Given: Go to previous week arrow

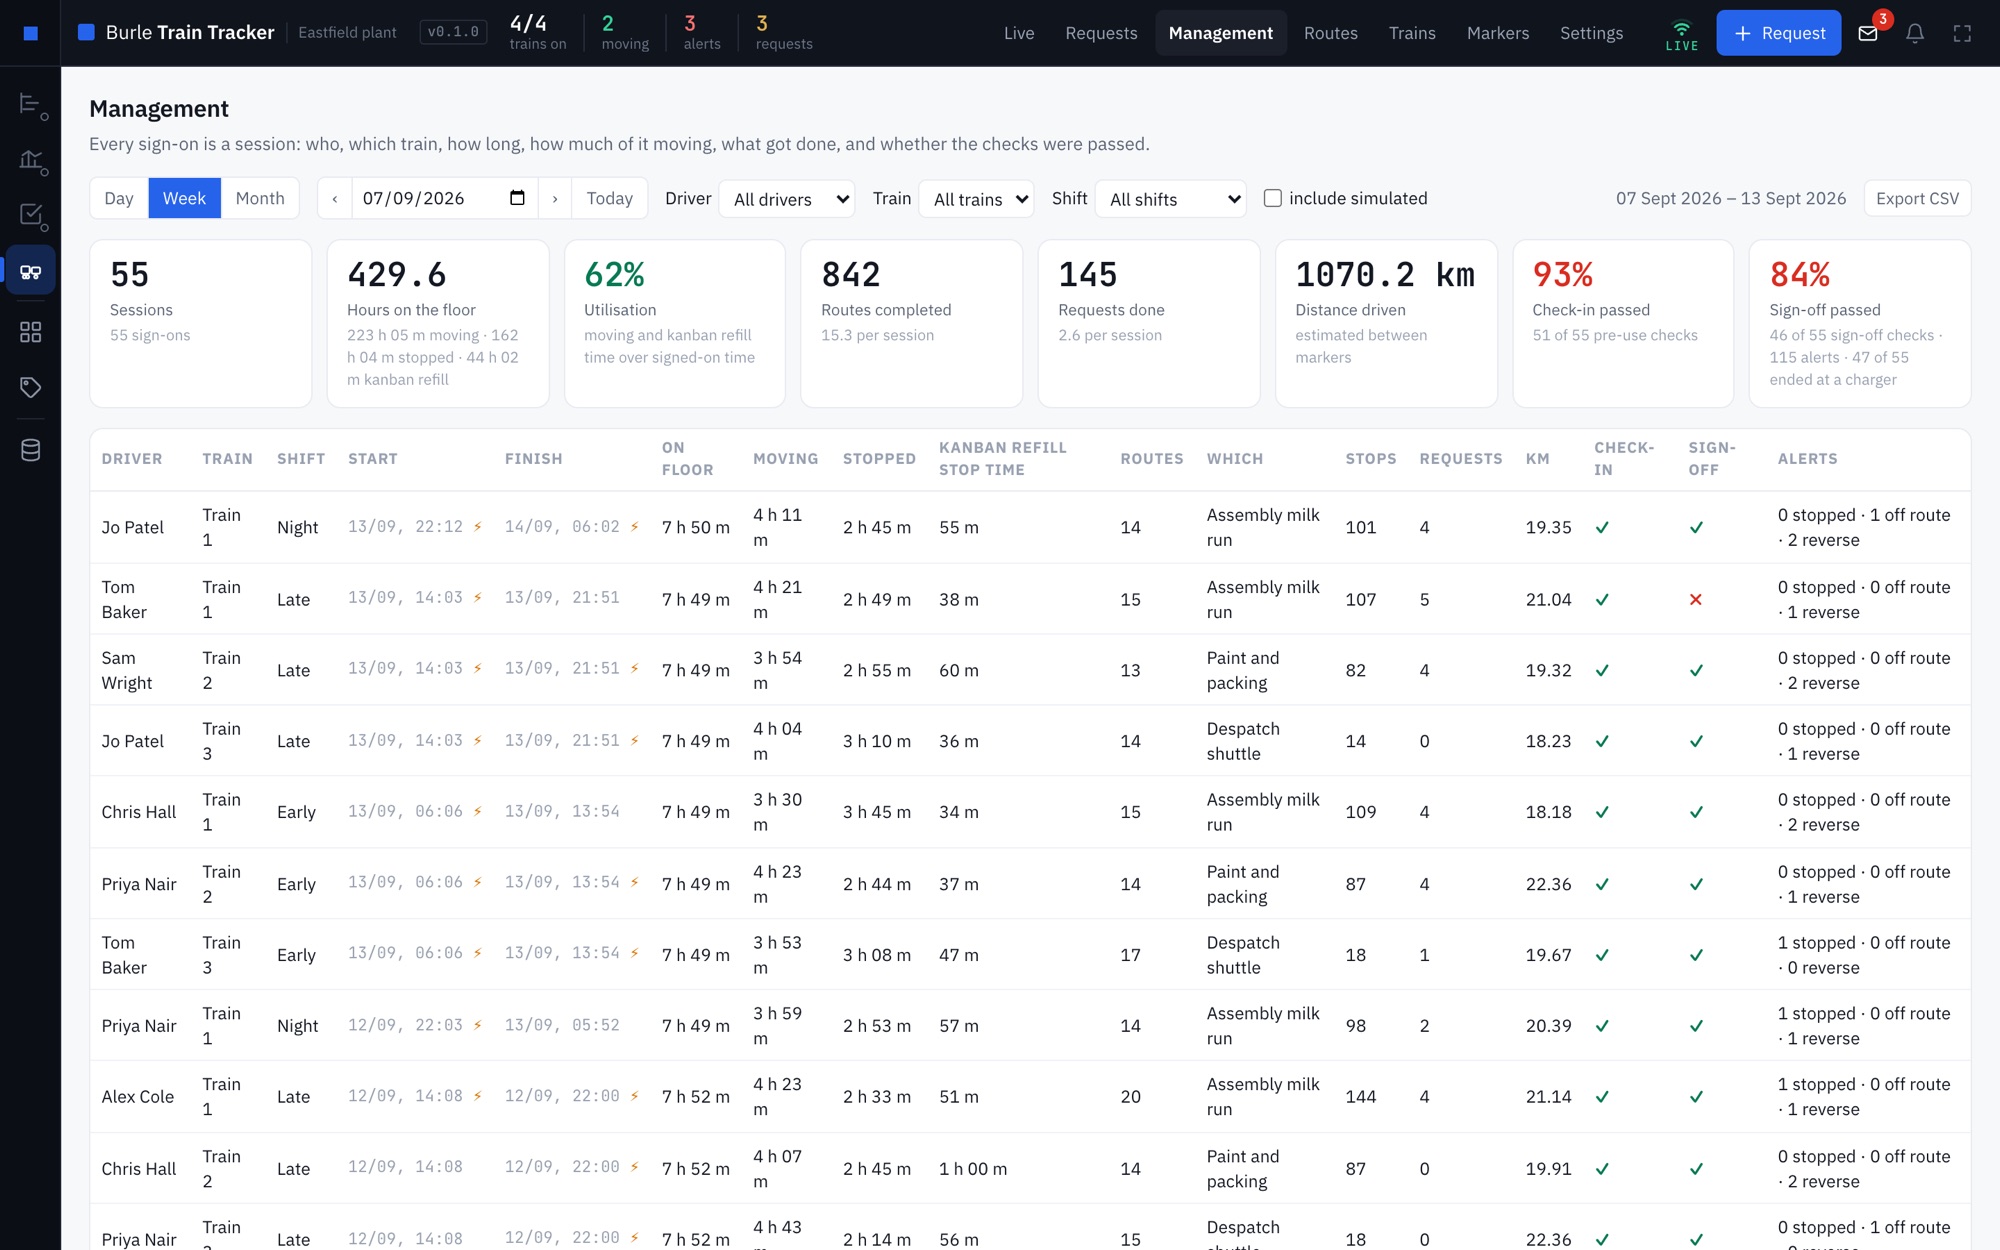Looking at the screenshot, I should click(x=335, y=198).
